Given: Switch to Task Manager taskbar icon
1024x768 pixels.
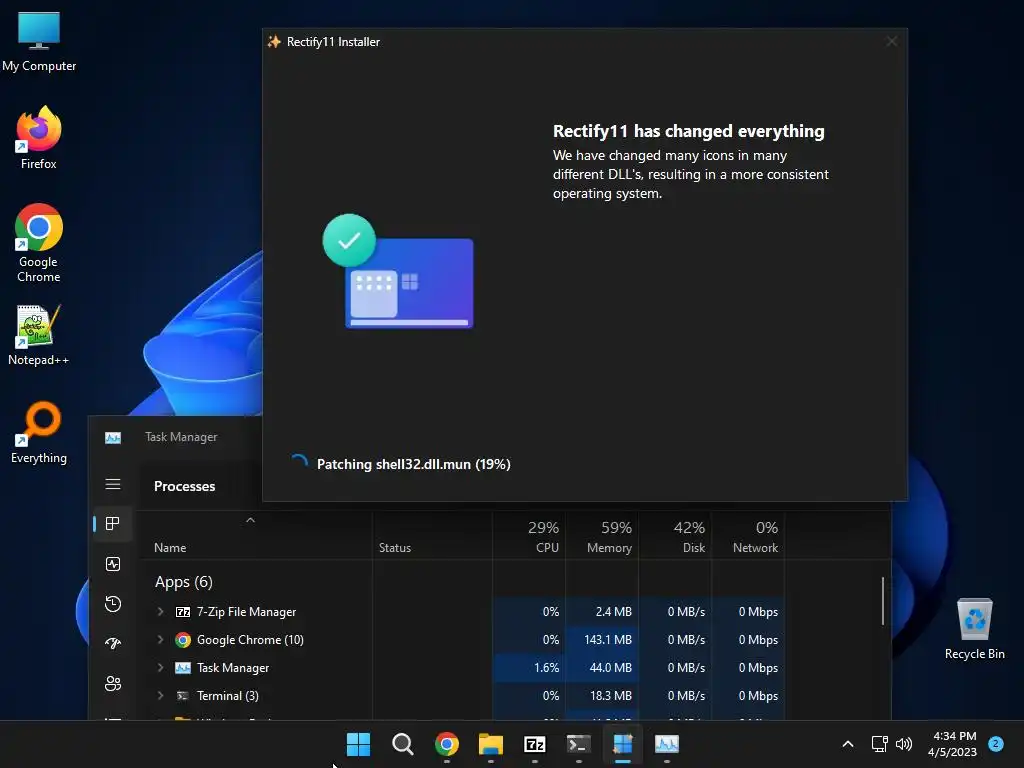Looking at the screenshot, I should [x=667, y=744].
